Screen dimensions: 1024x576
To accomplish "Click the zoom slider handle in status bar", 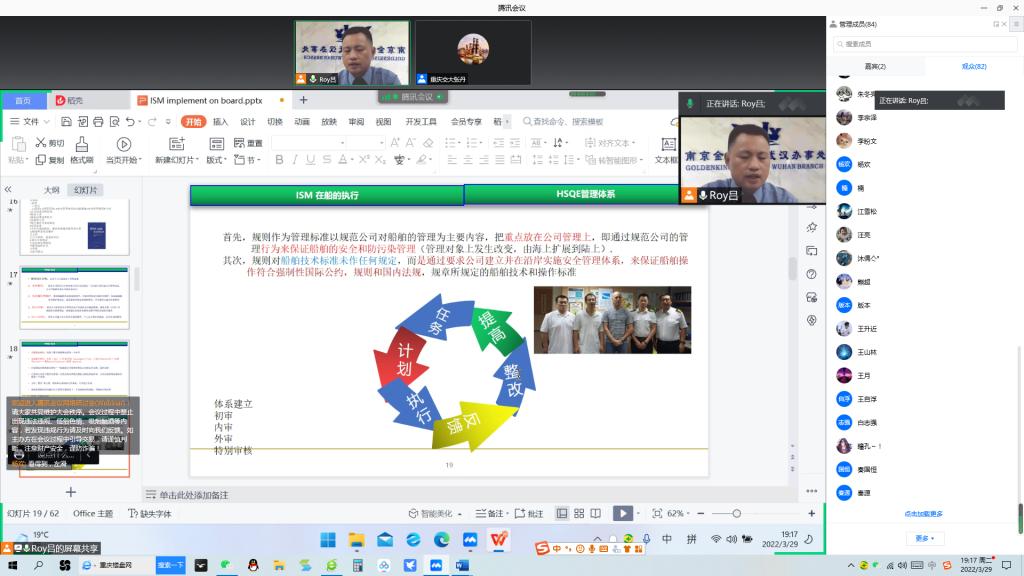I will (736, 513).
